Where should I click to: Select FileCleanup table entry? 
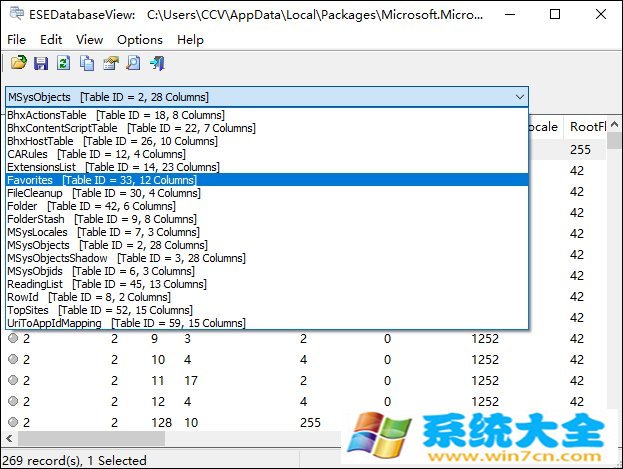click(x=267, y=193)
